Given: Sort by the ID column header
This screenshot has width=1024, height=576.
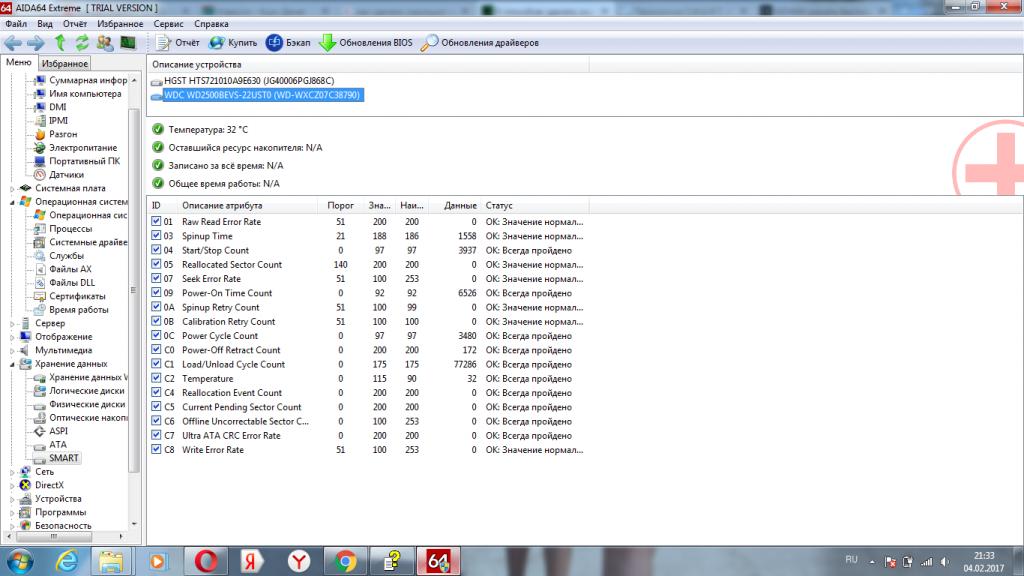Looking at the screenshot, I should [163, 206].
